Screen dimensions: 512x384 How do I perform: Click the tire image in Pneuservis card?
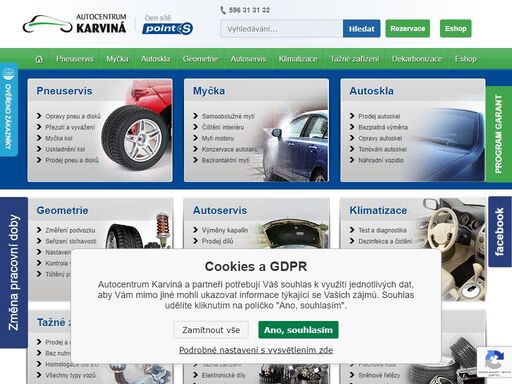136,137
